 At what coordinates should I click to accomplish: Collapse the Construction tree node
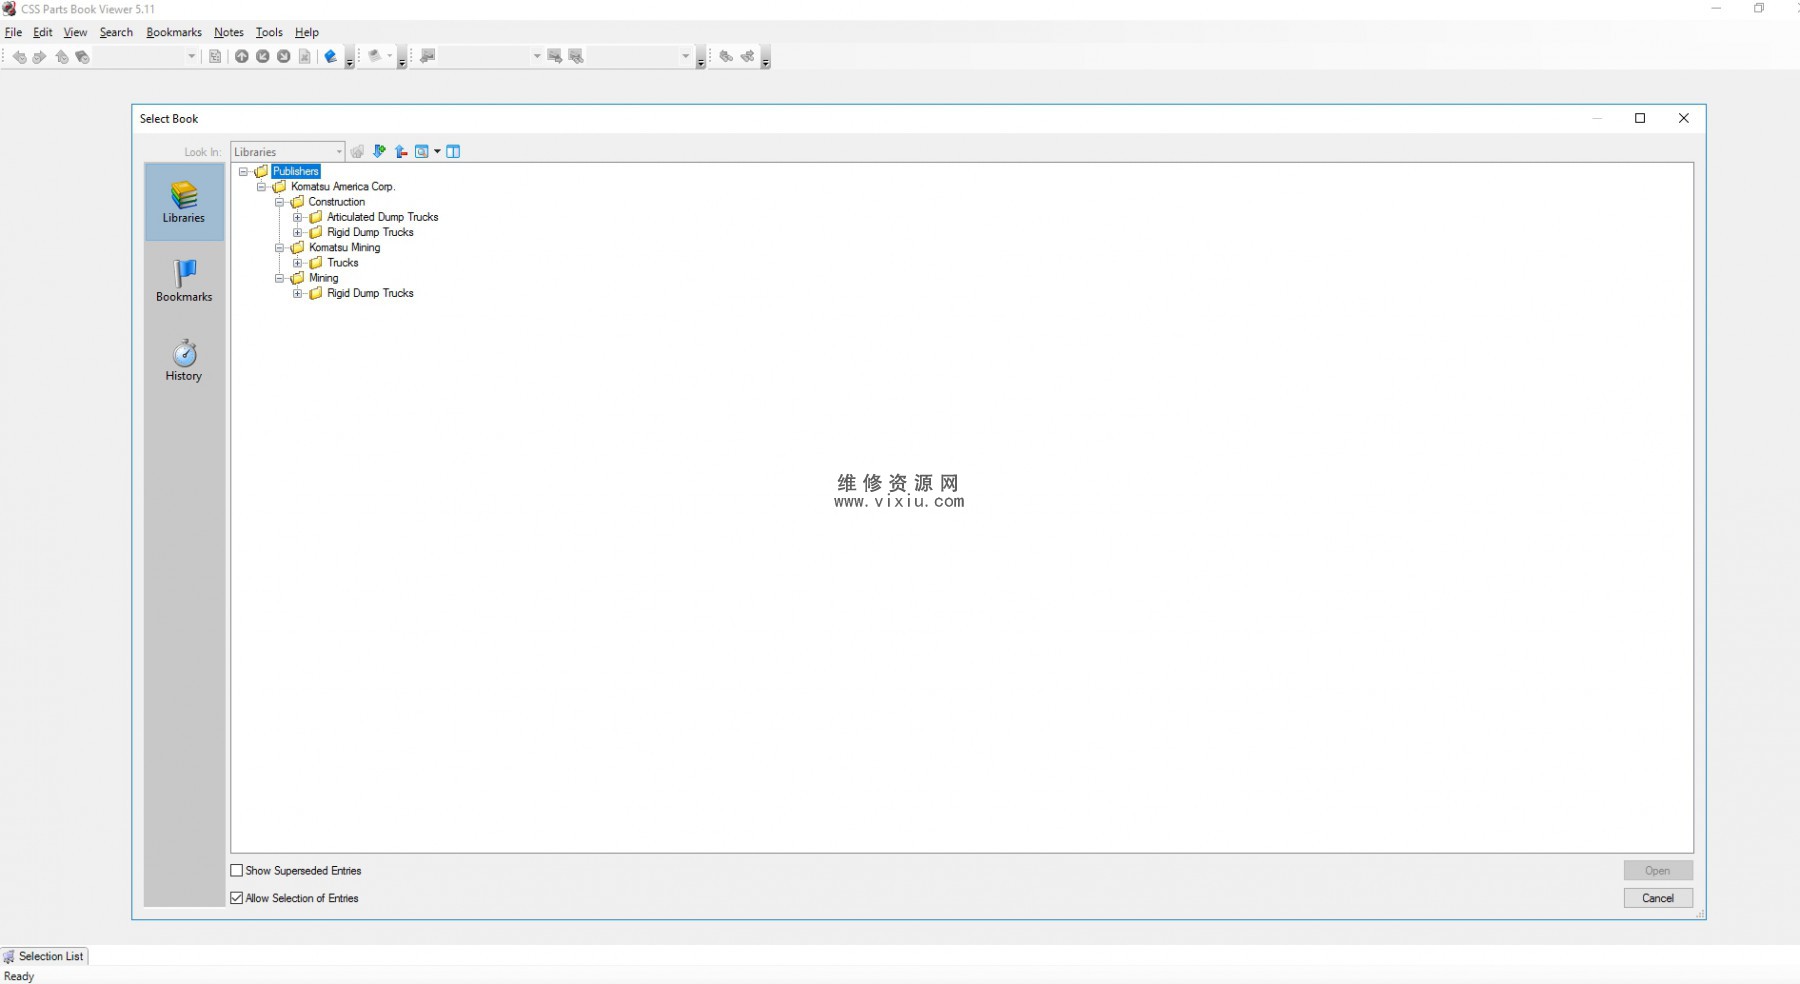tap(279, 202)
